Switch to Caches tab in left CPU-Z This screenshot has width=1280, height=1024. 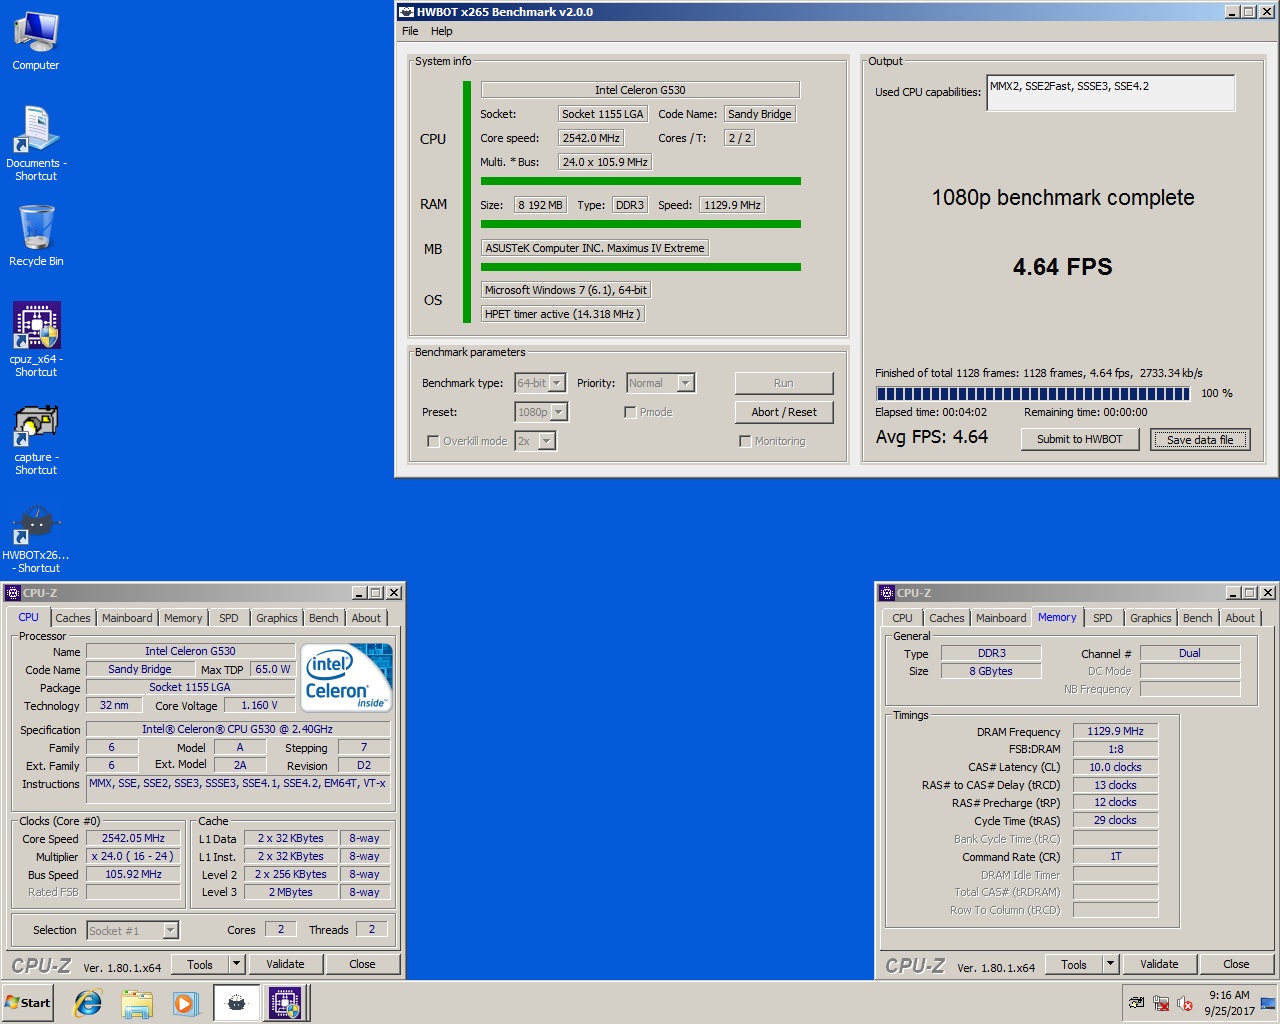tap(73, 618)
